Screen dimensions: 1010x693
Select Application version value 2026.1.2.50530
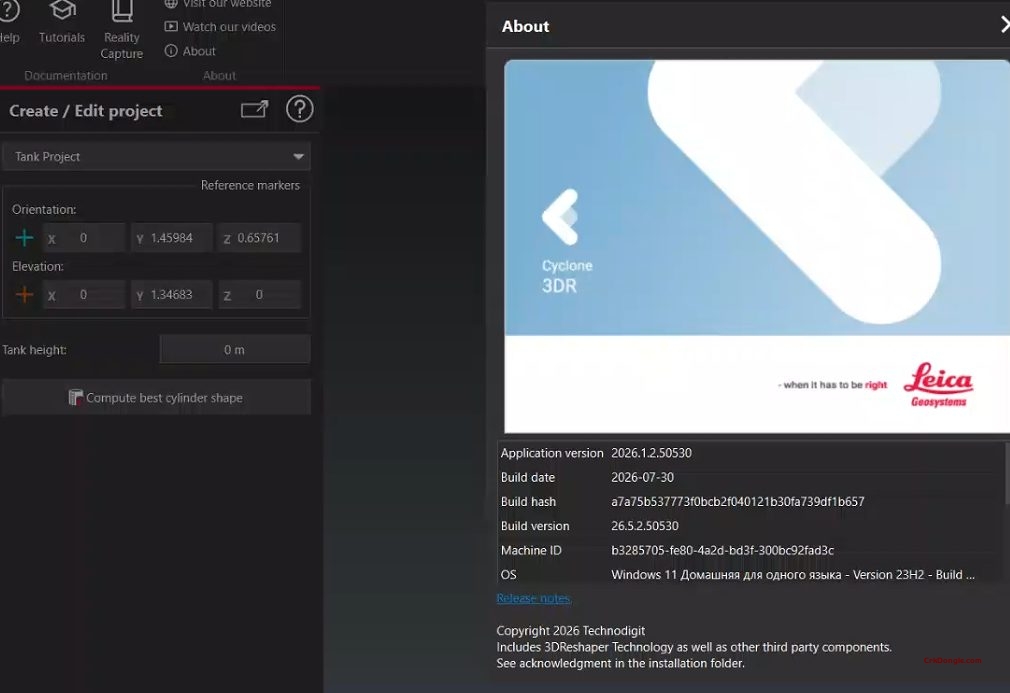[651, 453]
